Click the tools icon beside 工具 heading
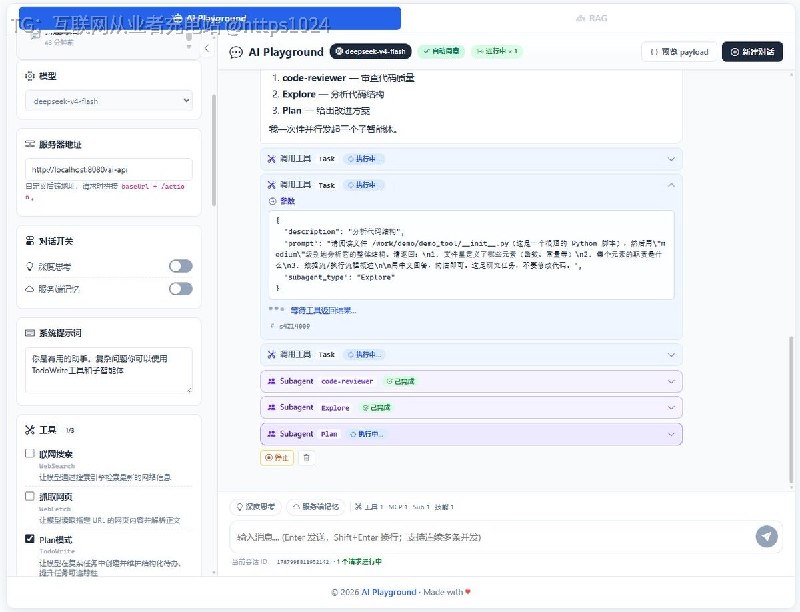The width and height of the screenshot is (800, 612). (30, 430)
